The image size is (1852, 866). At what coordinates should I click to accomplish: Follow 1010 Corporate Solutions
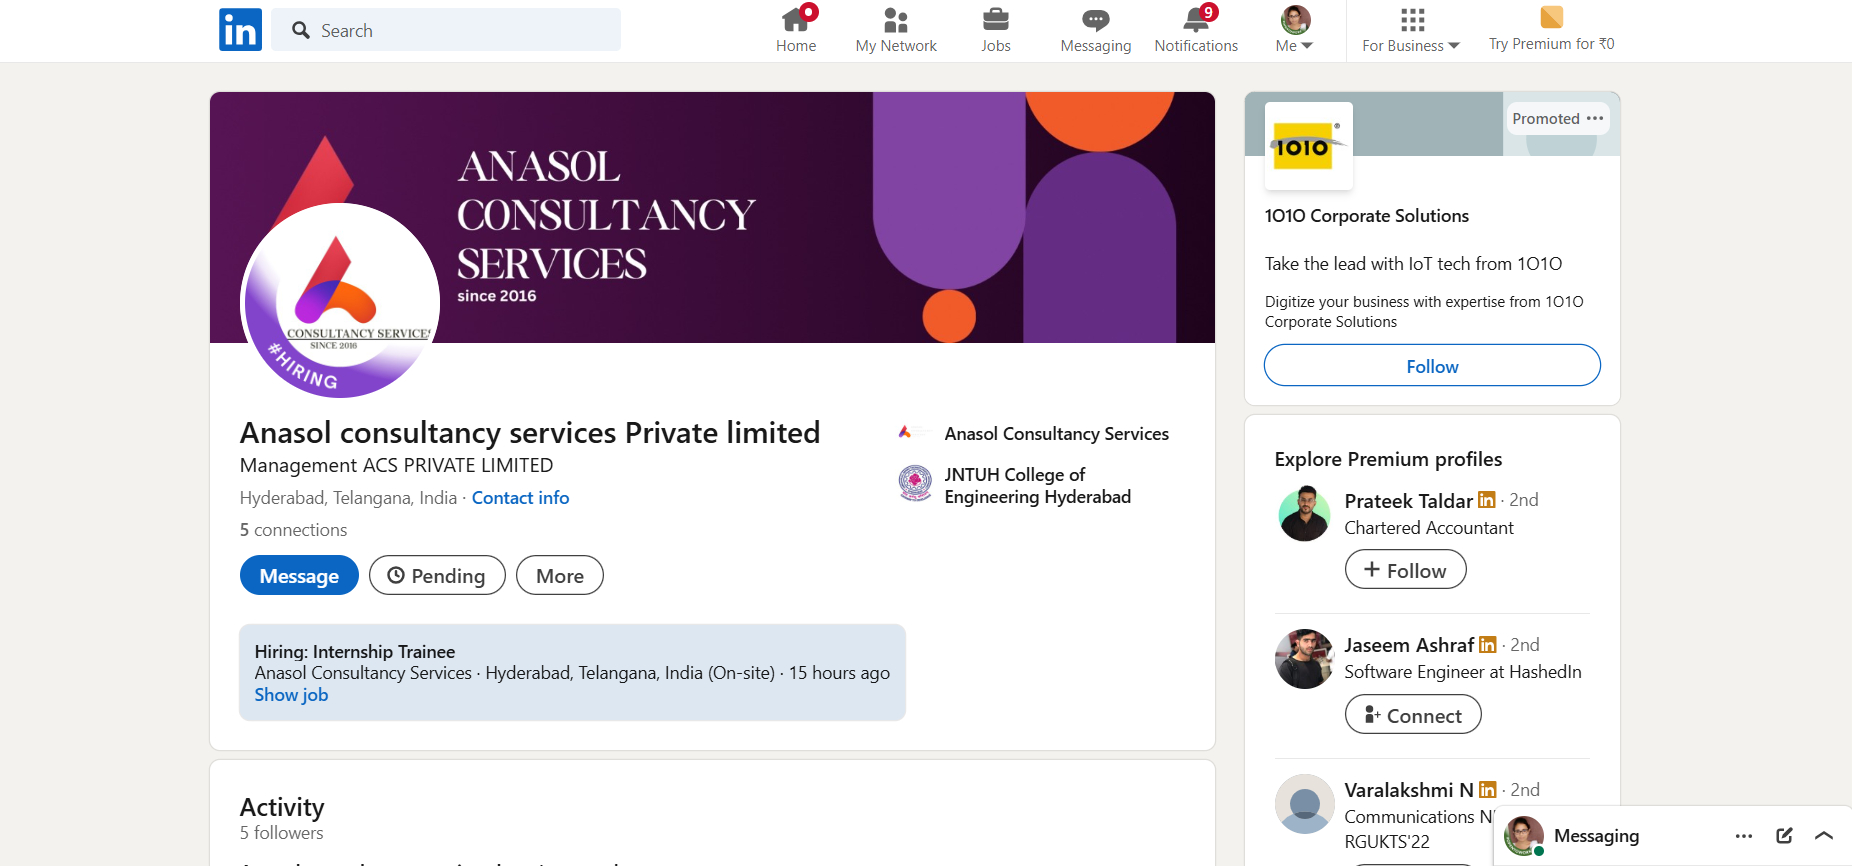1432,366
